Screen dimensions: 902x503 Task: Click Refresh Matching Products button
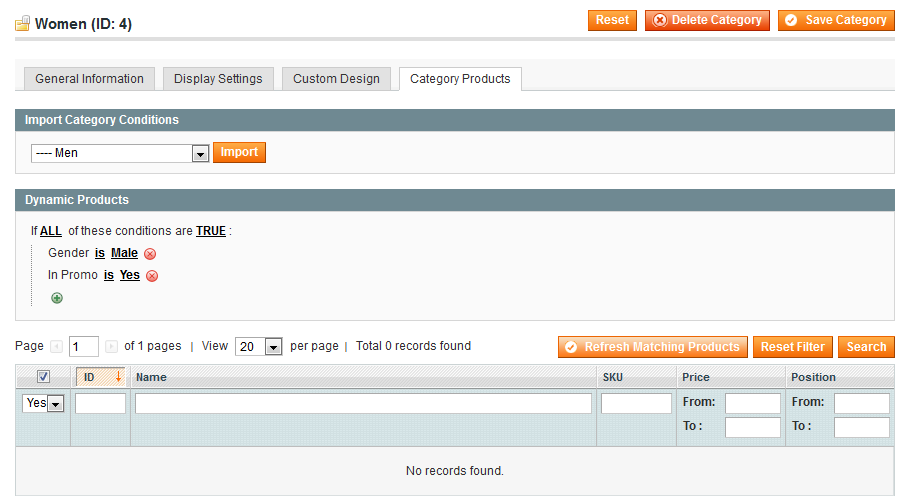click(x=653, y=347)
